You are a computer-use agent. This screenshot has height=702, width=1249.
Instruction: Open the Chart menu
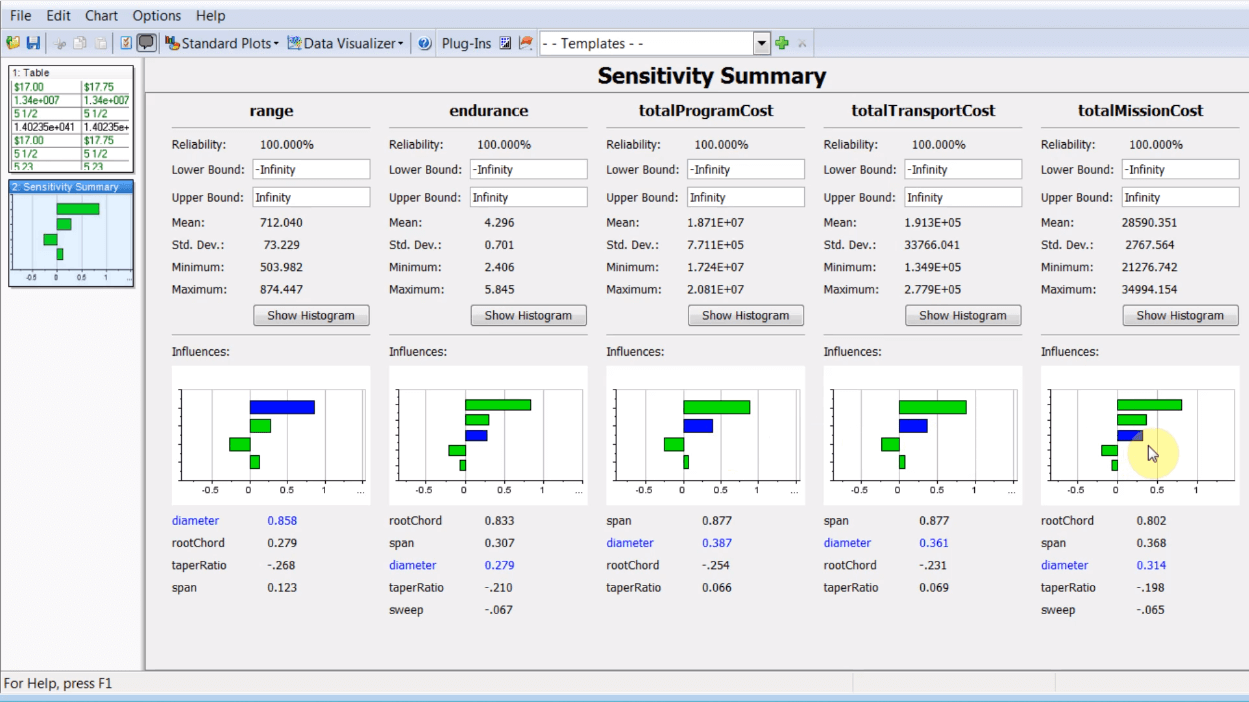pyautogui.click(x=101, y=16)
